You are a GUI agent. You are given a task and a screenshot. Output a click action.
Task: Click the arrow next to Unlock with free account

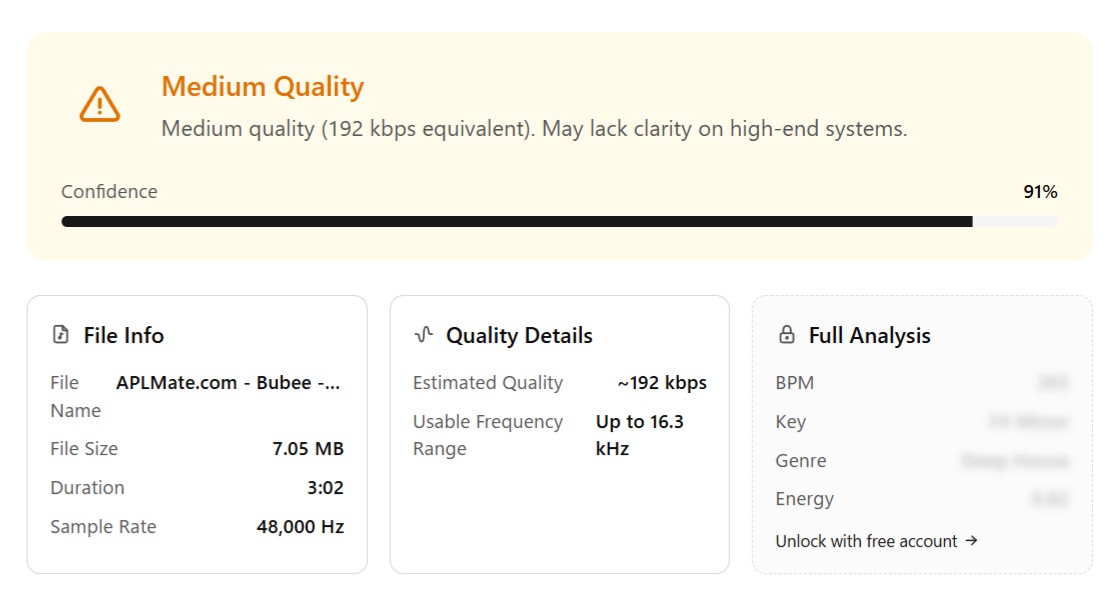click(971, 540)
